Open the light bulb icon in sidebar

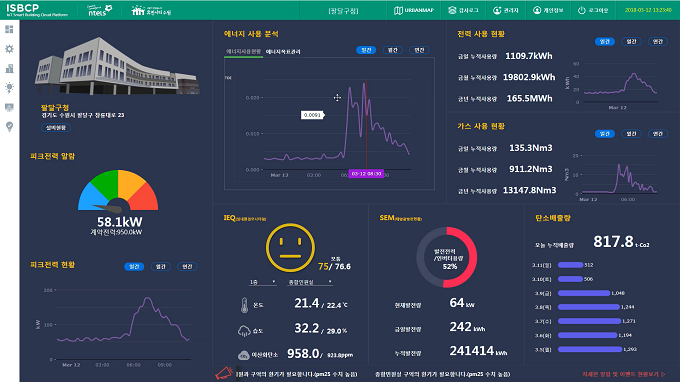click(9, 88)
